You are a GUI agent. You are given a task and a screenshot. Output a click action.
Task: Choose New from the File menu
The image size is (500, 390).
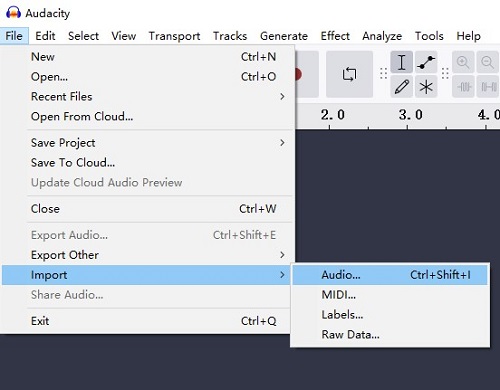148,57
